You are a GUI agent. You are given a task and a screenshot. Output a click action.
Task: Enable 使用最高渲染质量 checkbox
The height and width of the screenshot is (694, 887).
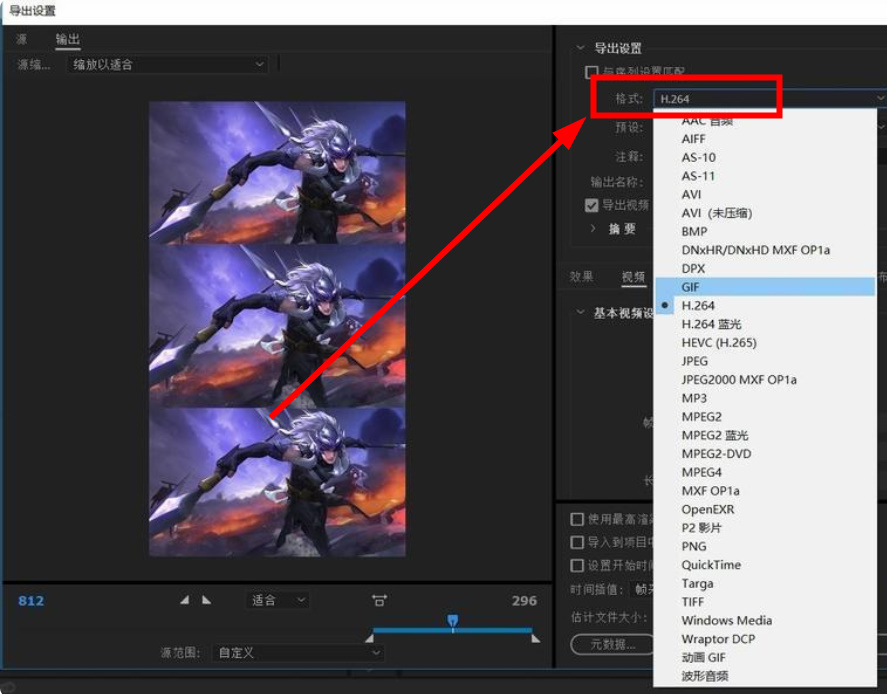point(577,519)
